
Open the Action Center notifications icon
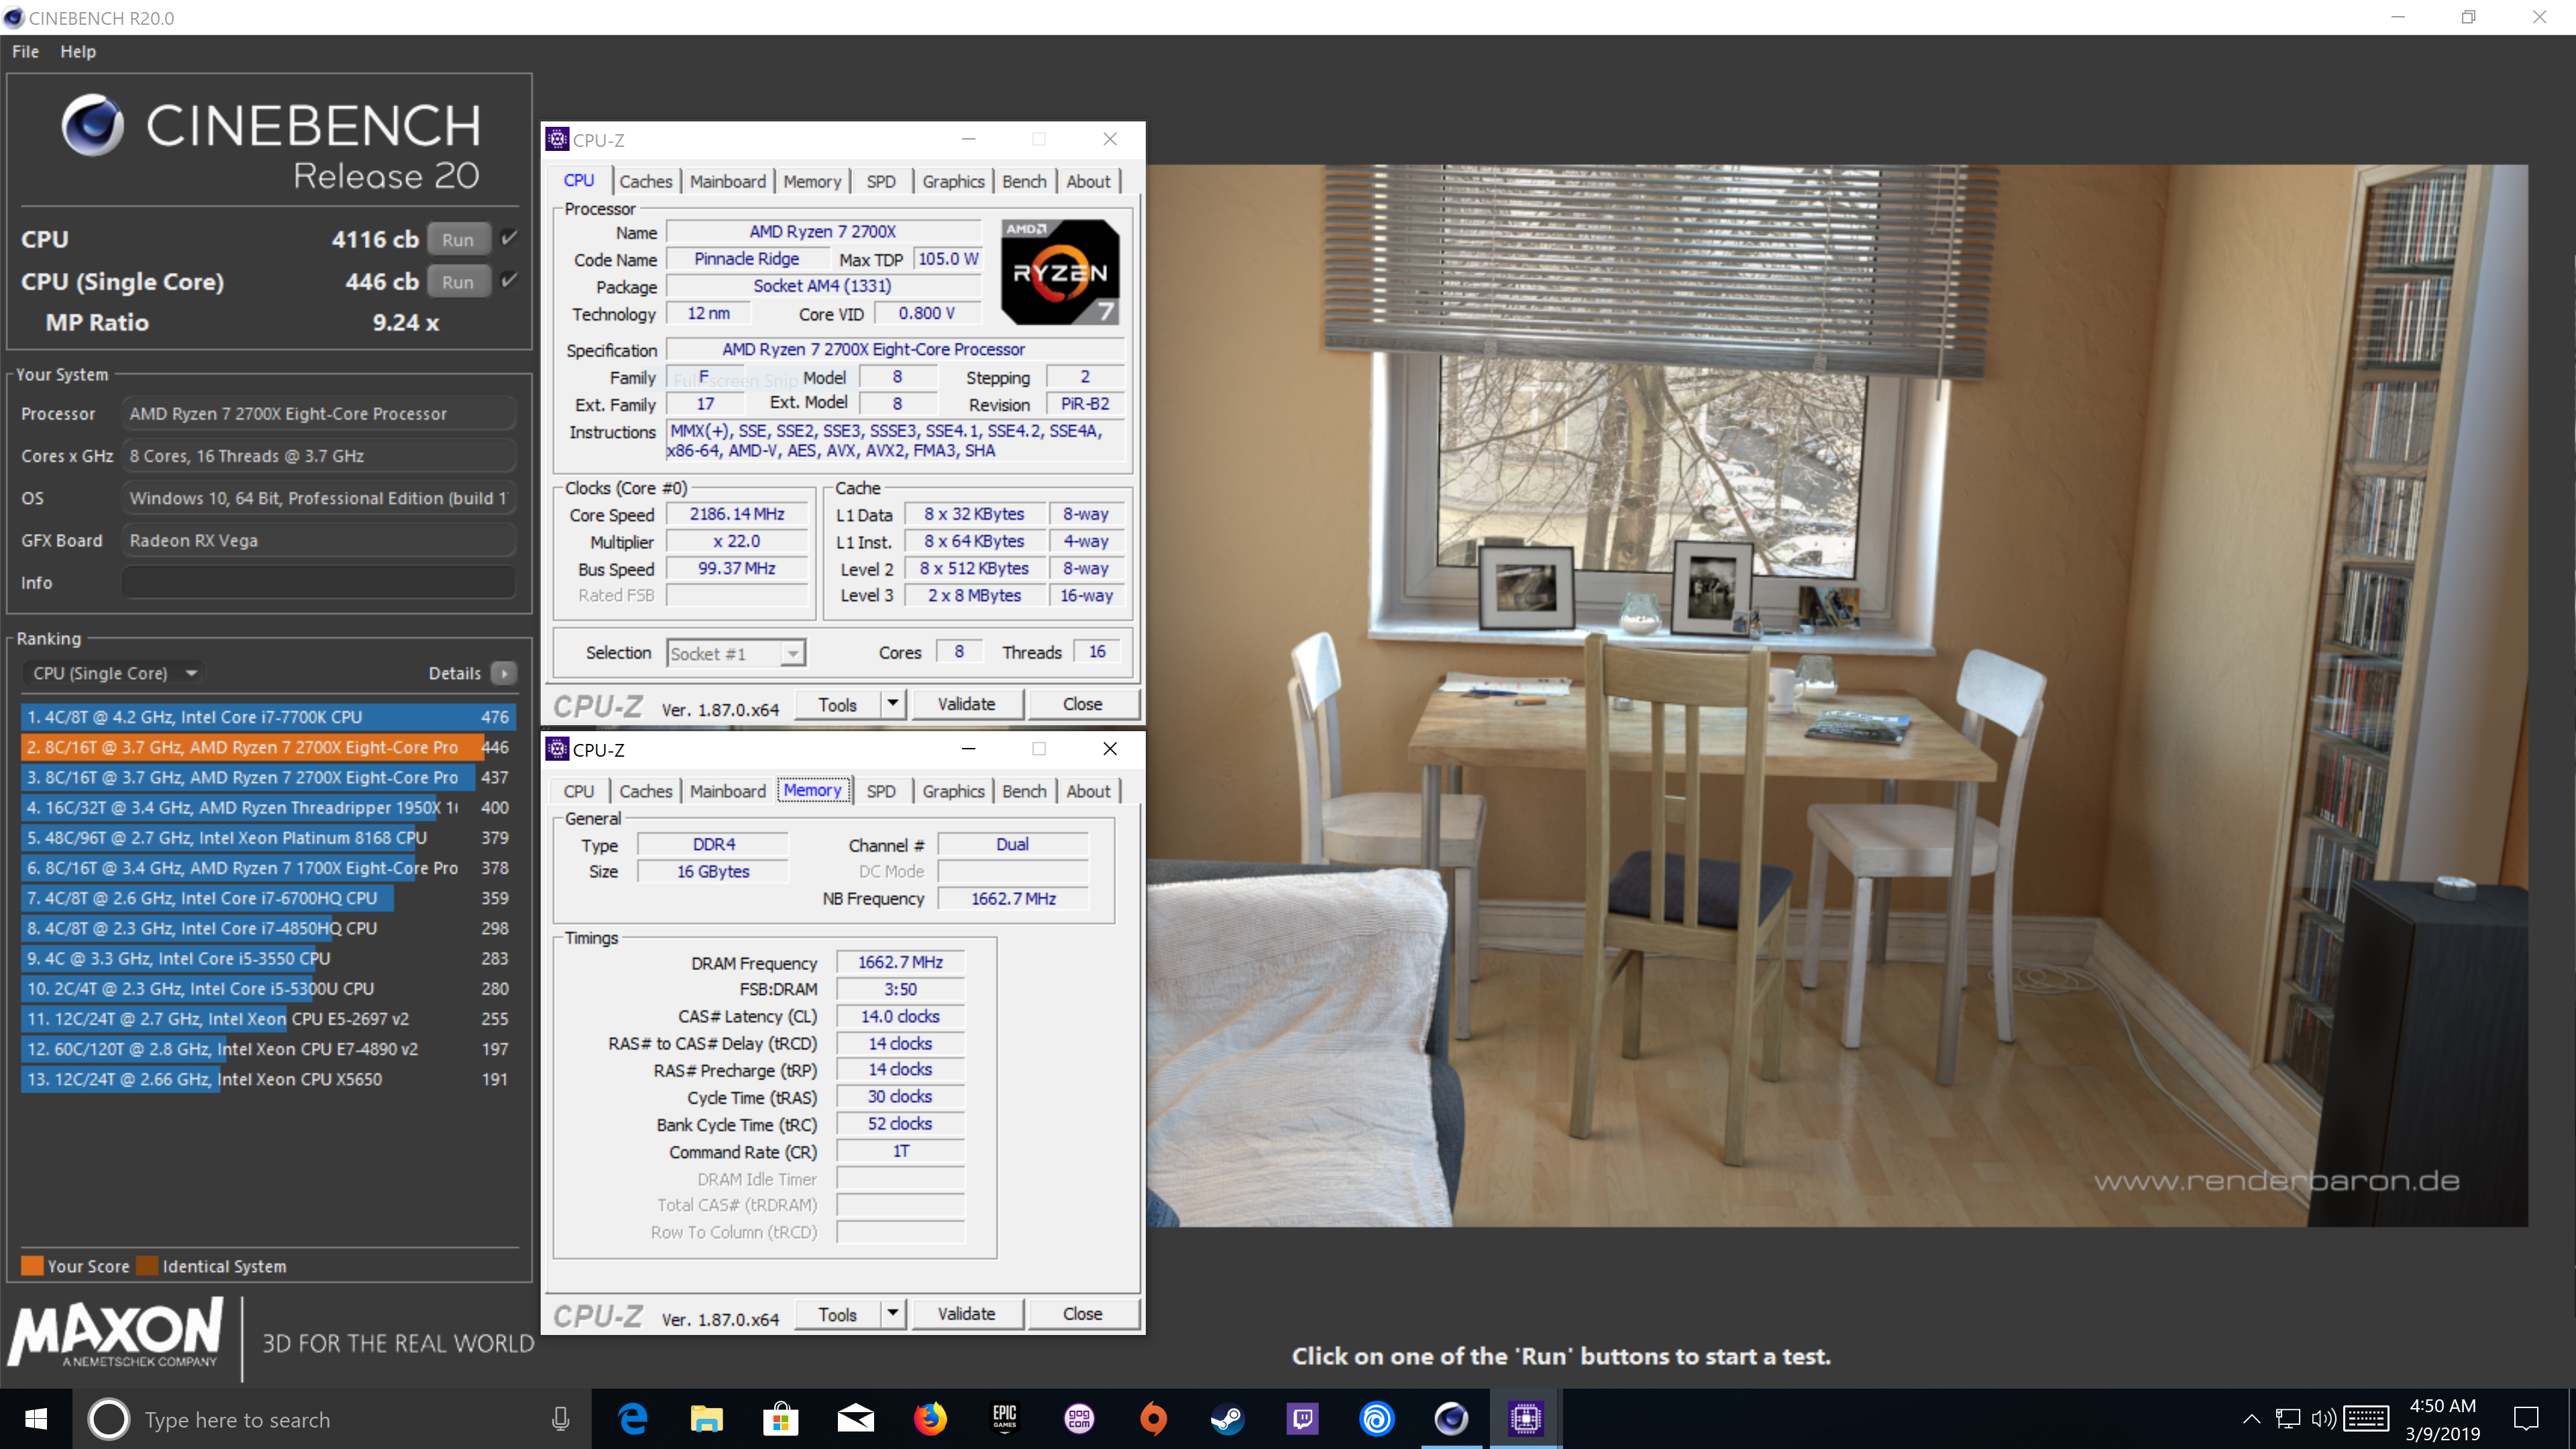click(x=2526, y=1419)
